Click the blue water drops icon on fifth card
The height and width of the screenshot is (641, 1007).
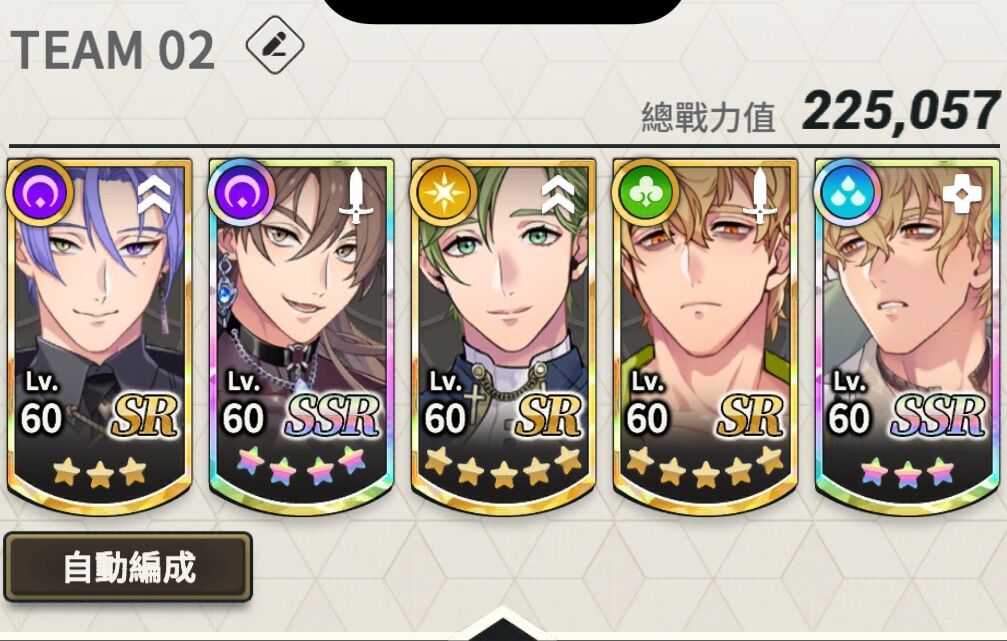coord(847,192)
